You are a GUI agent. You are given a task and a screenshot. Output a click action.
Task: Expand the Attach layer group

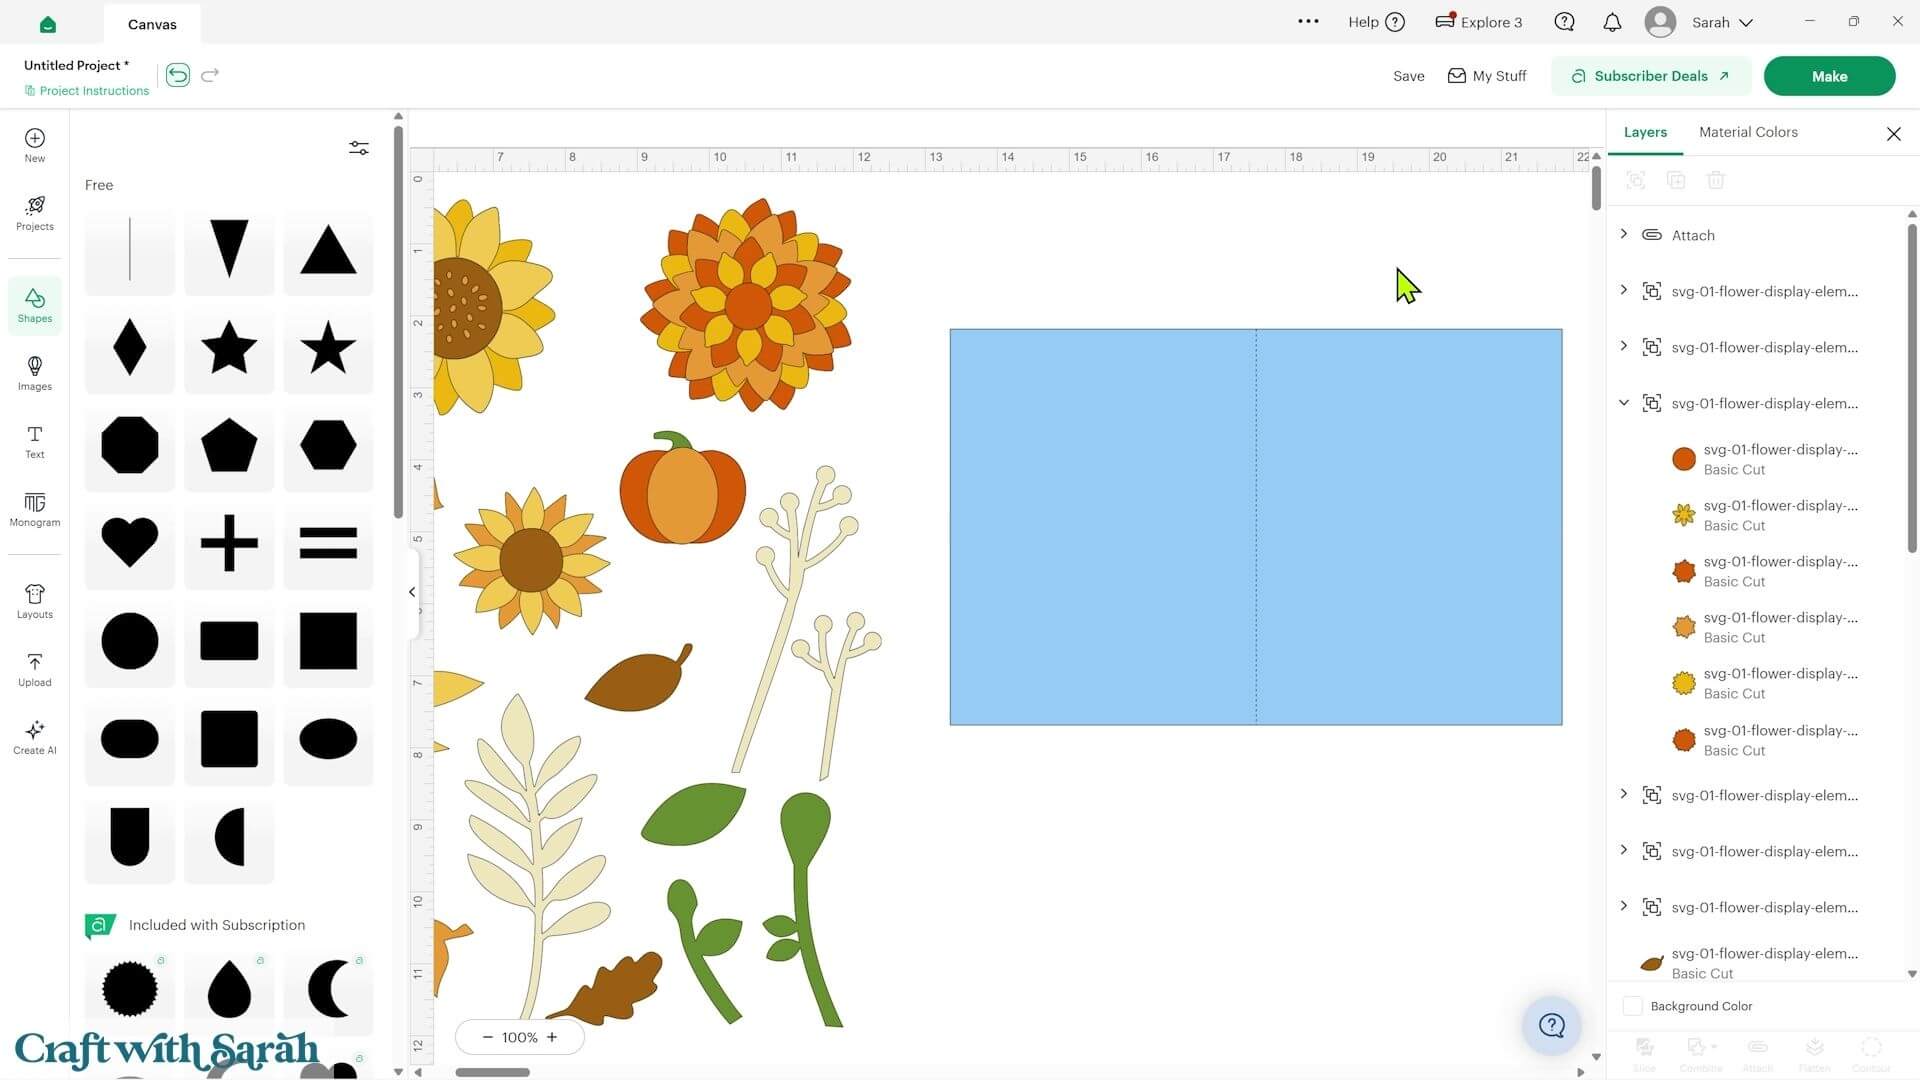point(1624,234)
